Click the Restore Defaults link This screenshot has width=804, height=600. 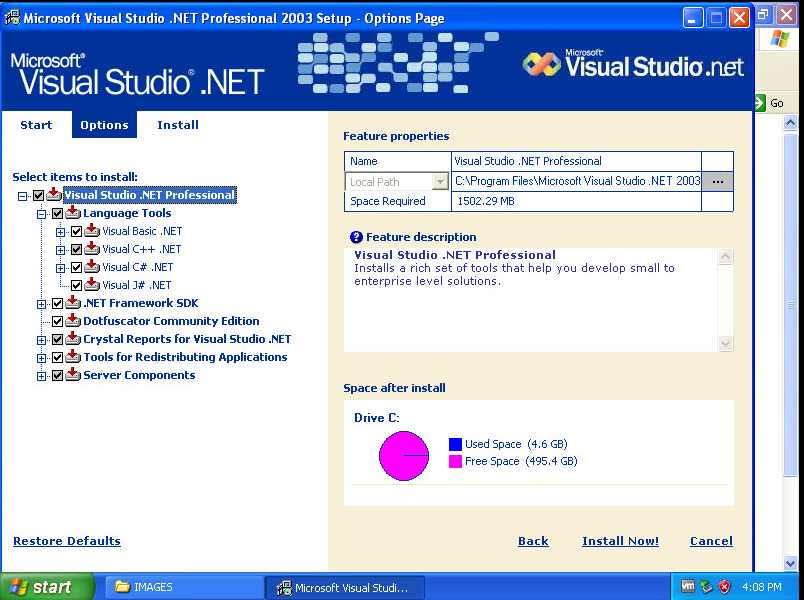pos(67,541)
